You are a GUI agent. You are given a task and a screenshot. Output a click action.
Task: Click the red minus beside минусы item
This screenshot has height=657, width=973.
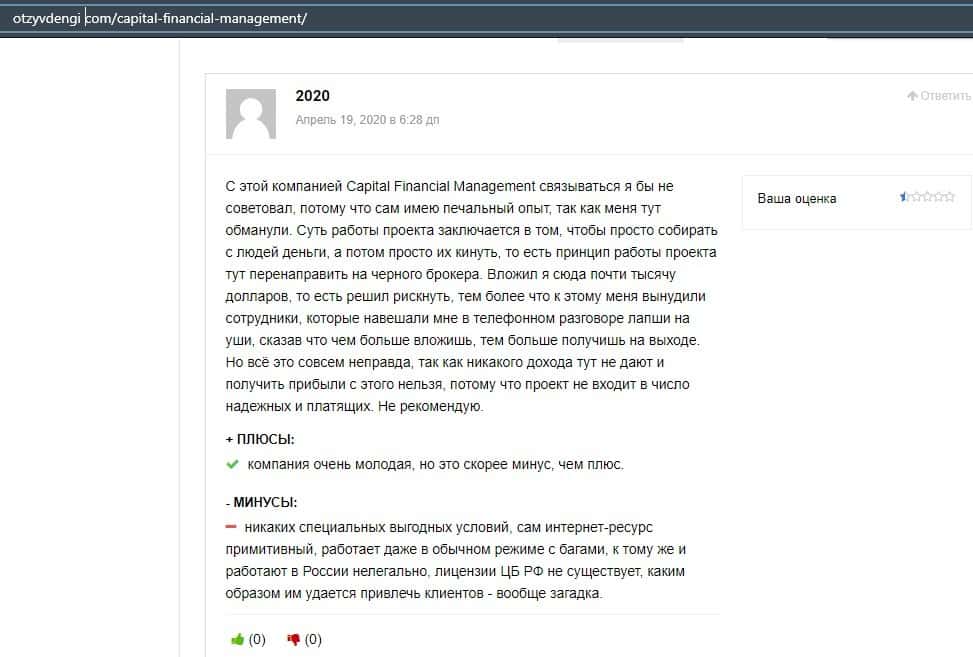point(231,527)
